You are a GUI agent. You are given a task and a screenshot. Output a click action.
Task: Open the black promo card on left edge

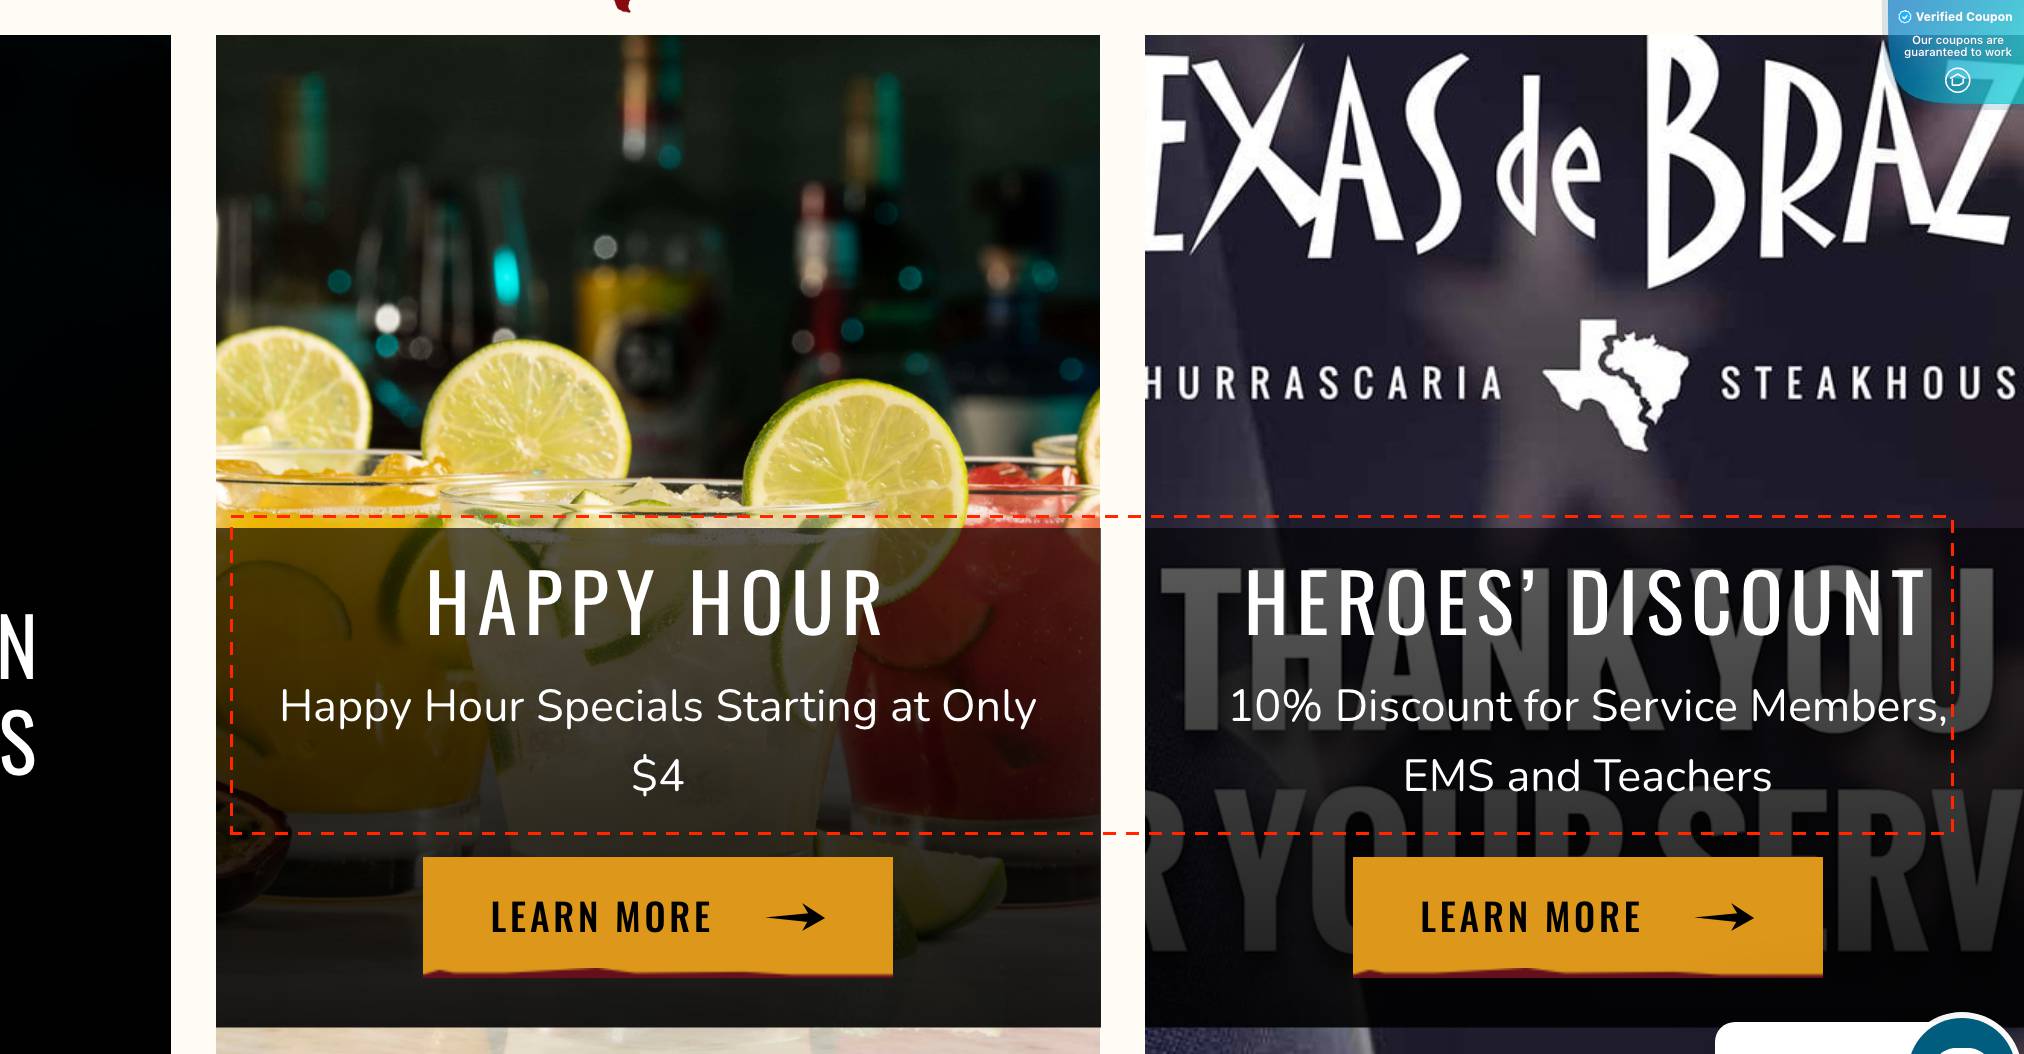click(85, 544)
